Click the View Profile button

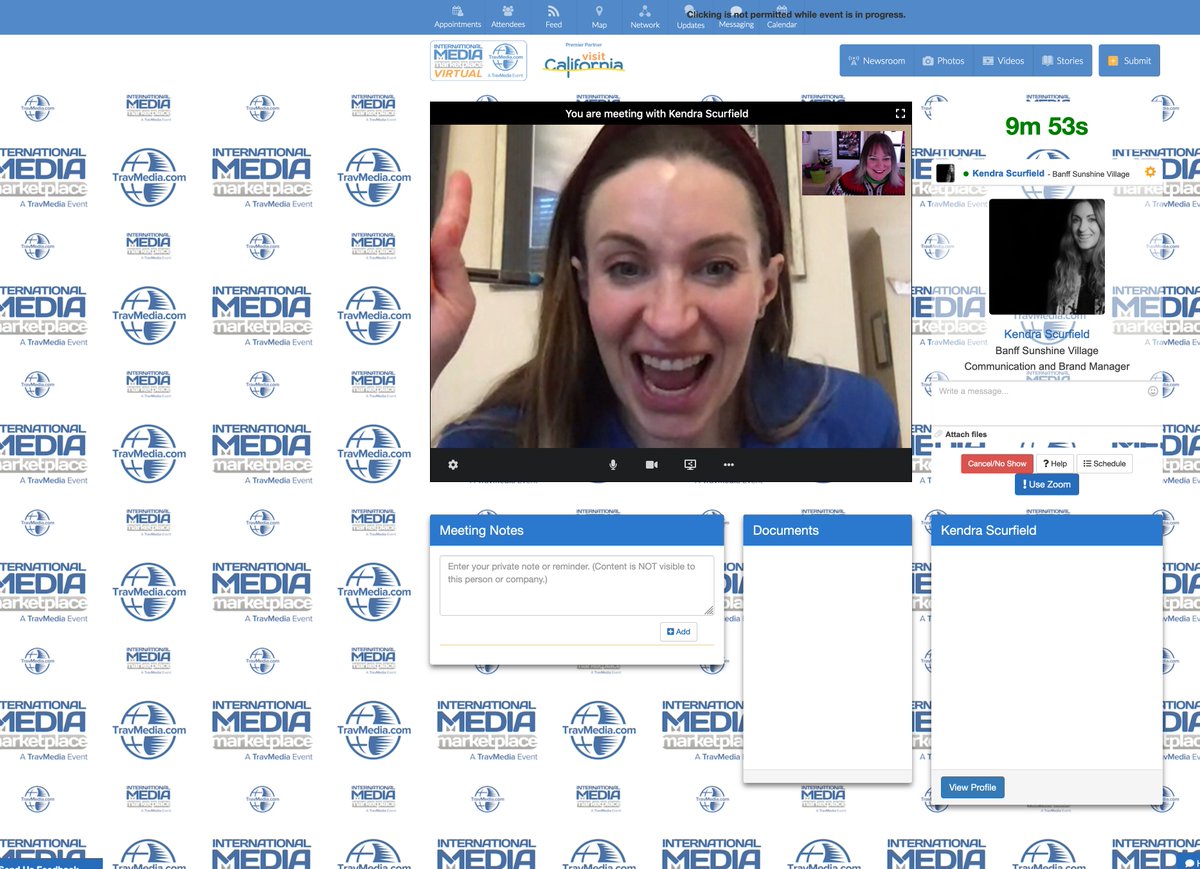click(x=972, y=788)
